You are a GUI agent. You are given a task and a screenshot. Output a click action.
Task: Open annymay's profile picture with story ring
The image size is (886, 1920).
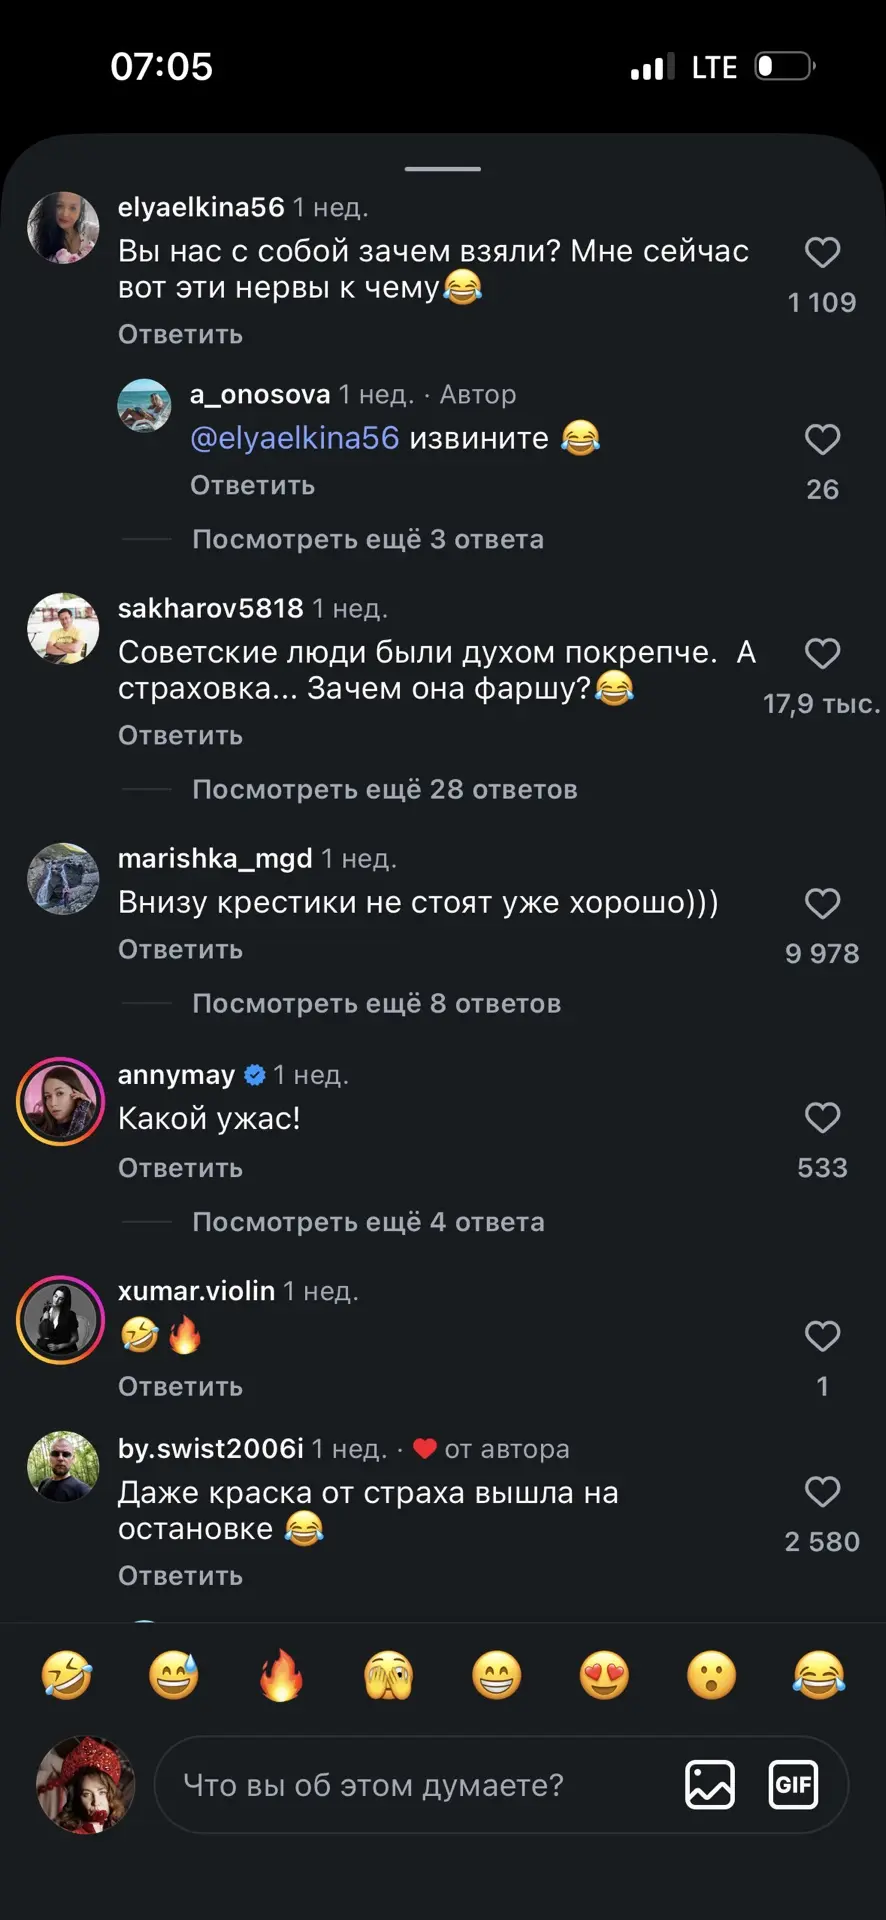pos(61,1101)
